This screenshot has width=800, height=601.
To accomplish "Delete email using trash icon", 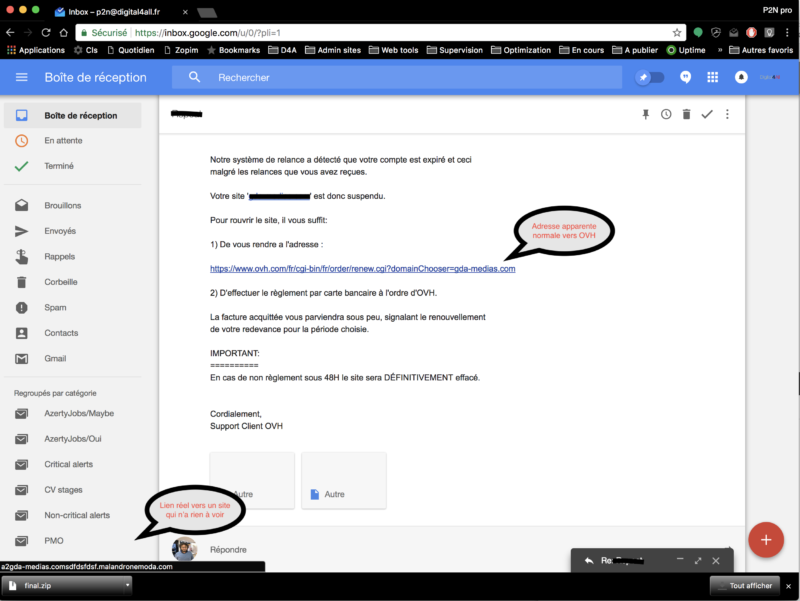I will (x=686, y=114).
